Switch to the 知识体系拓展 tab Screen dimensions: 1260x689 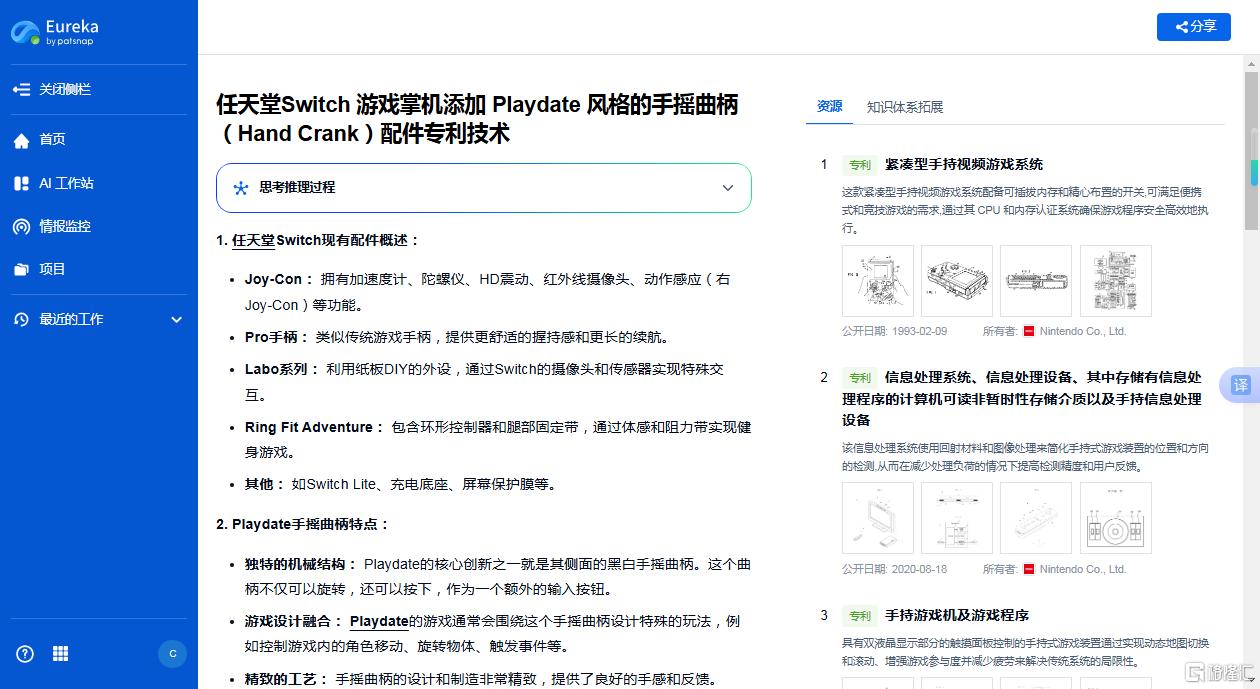coord(905,107)
